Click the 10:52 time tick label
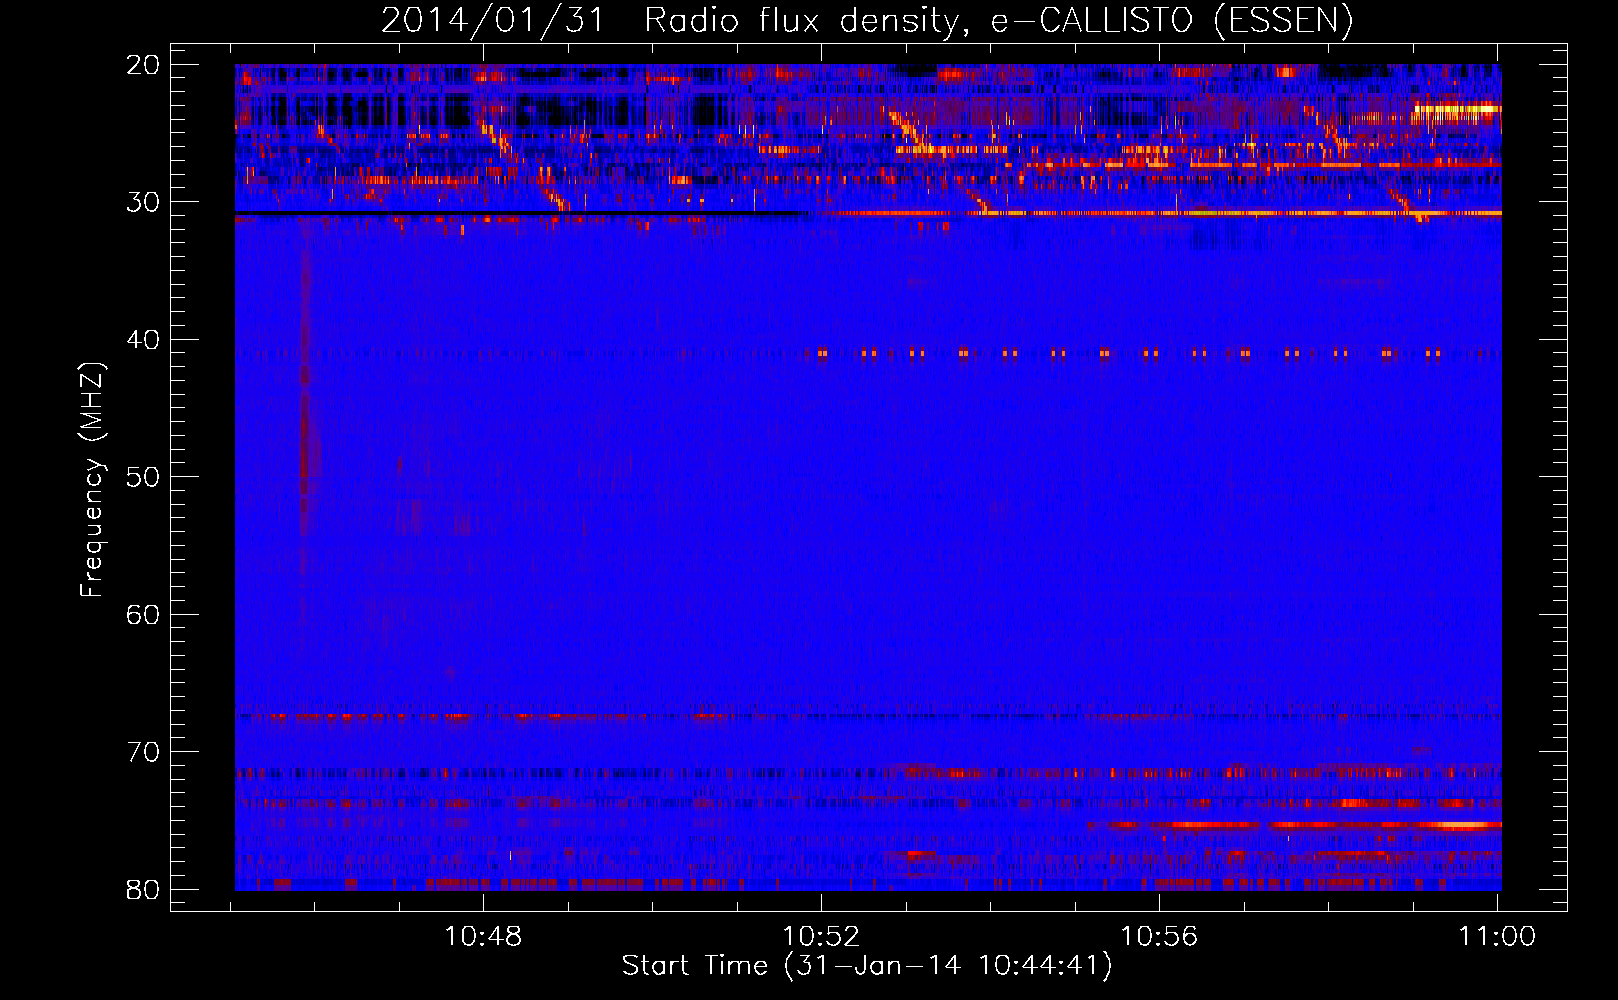The image size is (1618, 1000). tap(821, 936)
